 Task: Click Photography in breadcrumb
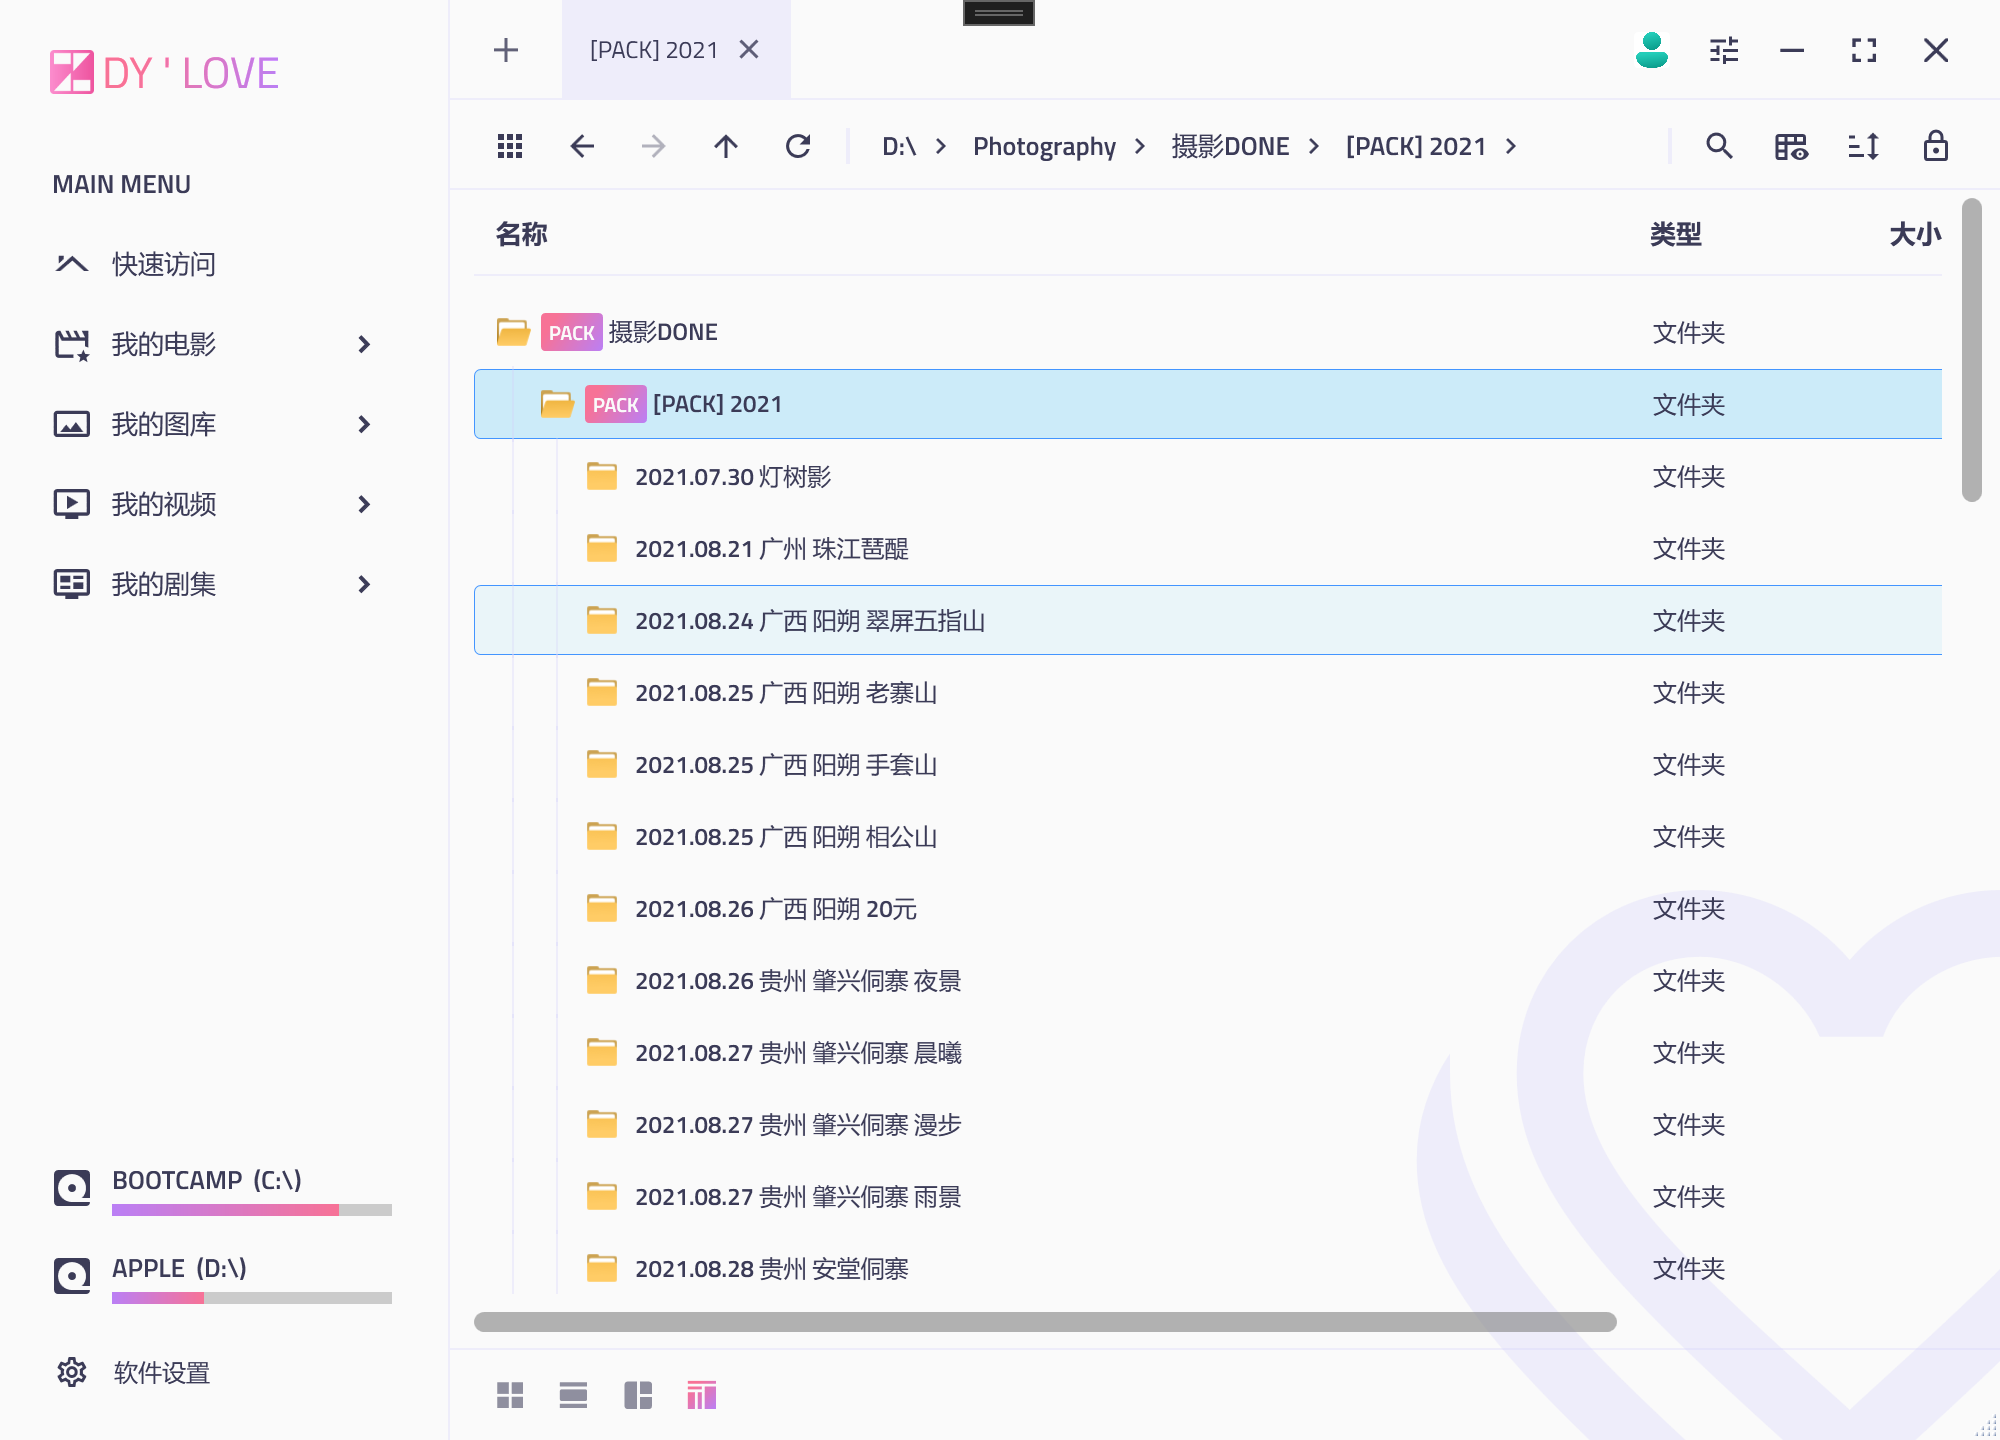pos(1044,147)
